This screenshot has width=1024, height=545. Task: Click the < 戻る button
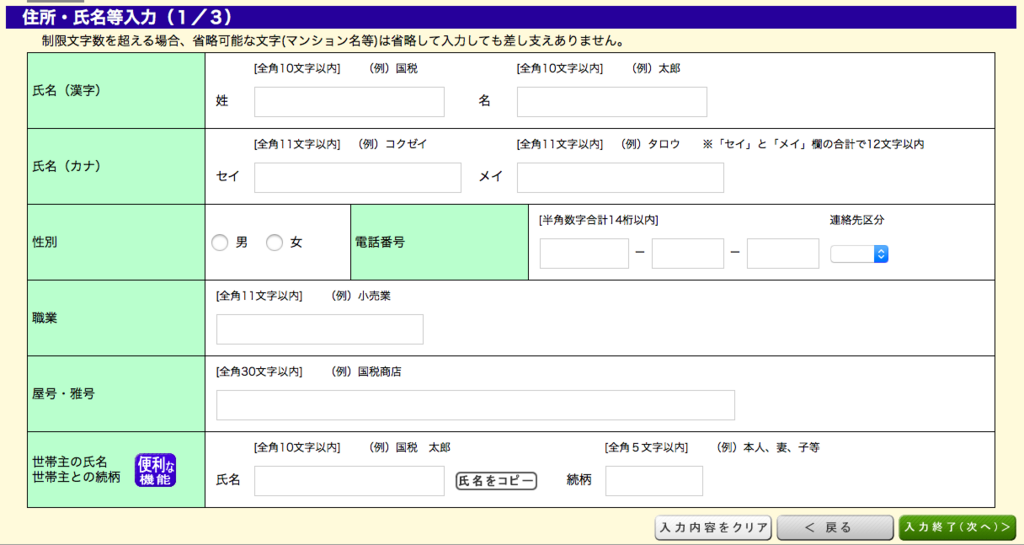click(835, 527)
